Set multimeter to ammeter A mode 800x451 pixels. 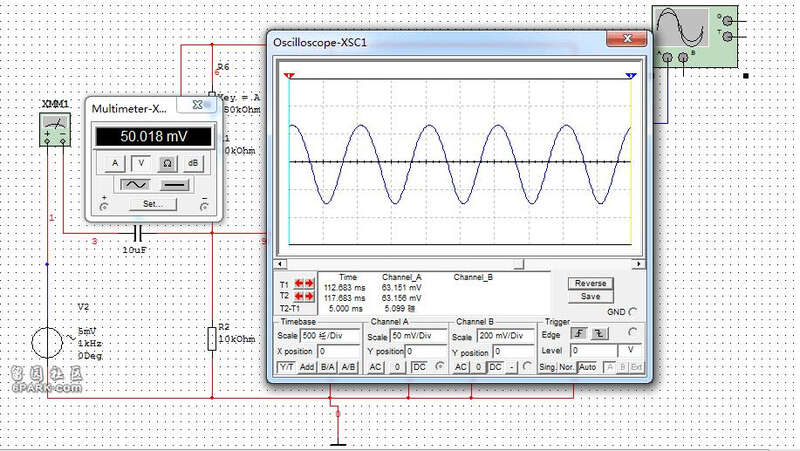pos(115,162)
